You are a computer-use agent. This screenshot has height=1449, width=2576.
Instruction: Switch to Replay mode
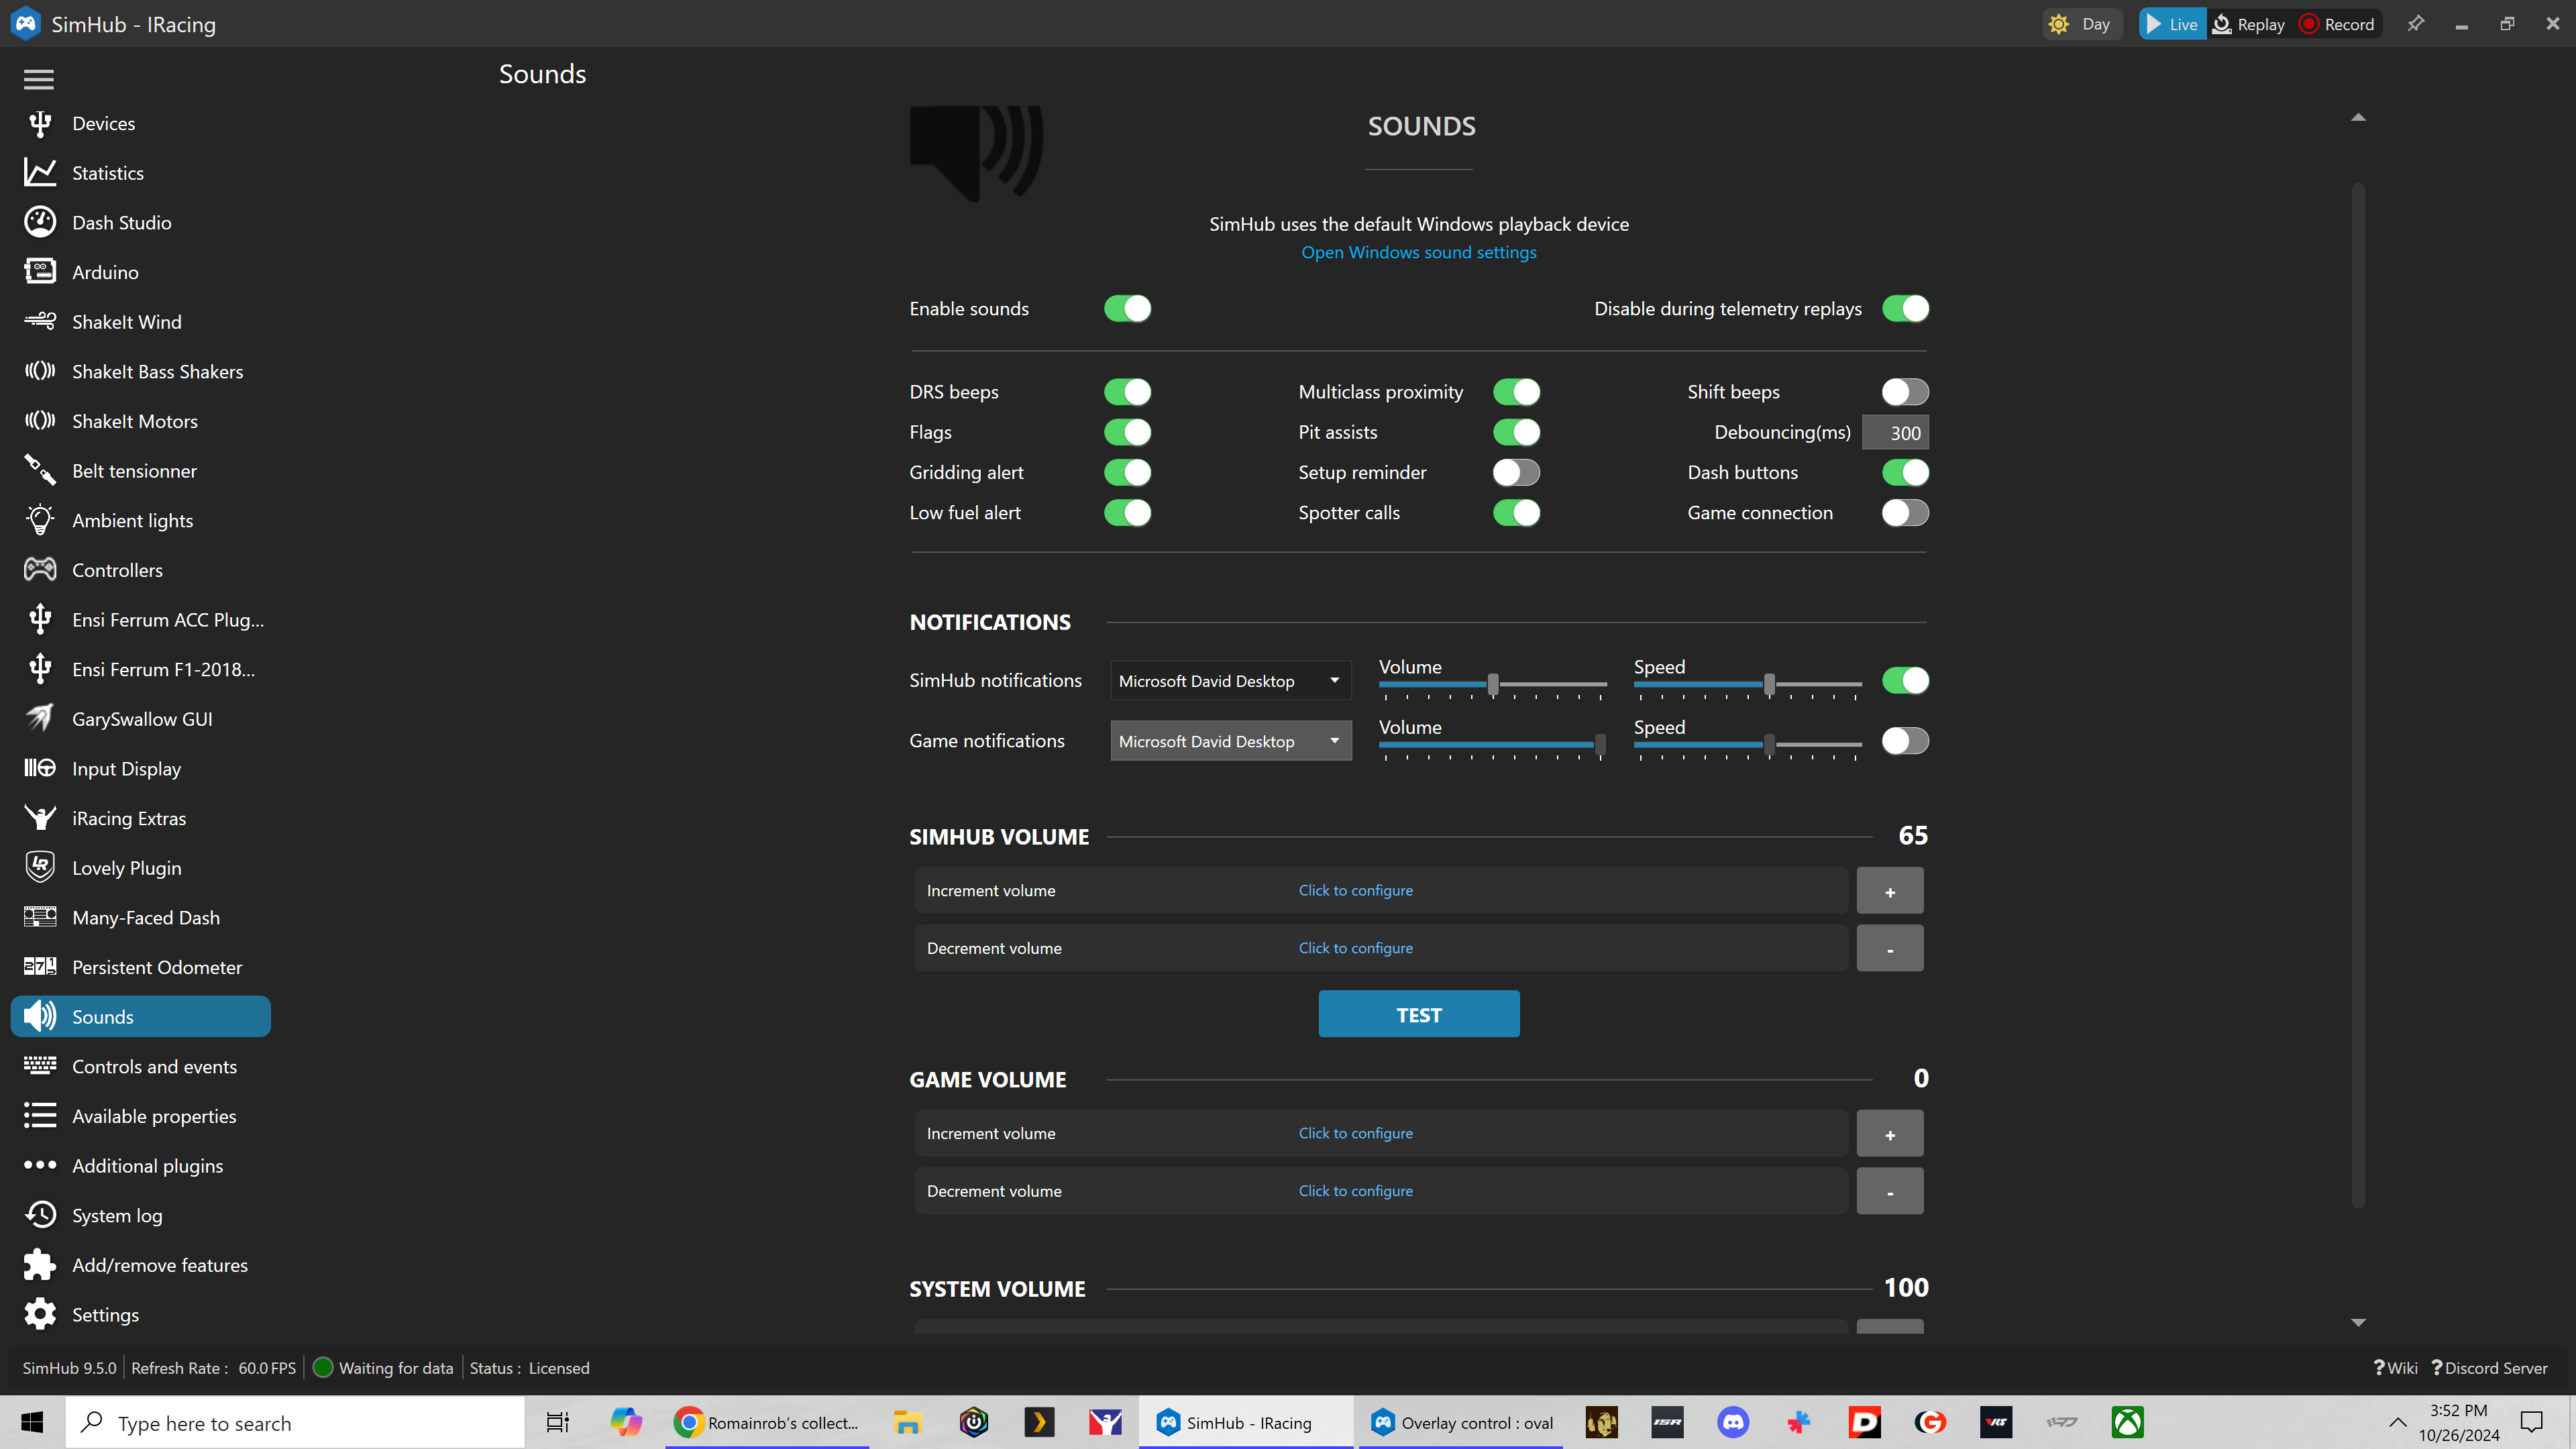(x=2248, y=24)
